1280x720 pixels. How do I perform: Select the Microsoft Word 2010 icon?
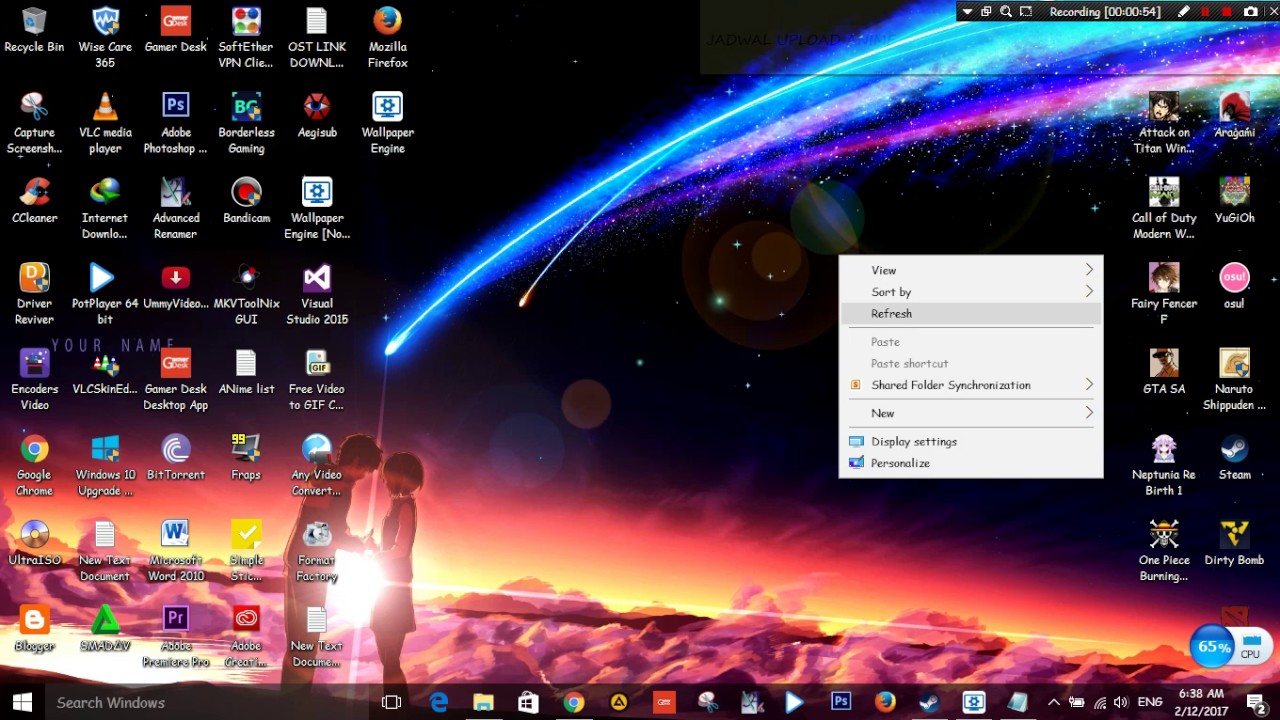tap(176, 551)
